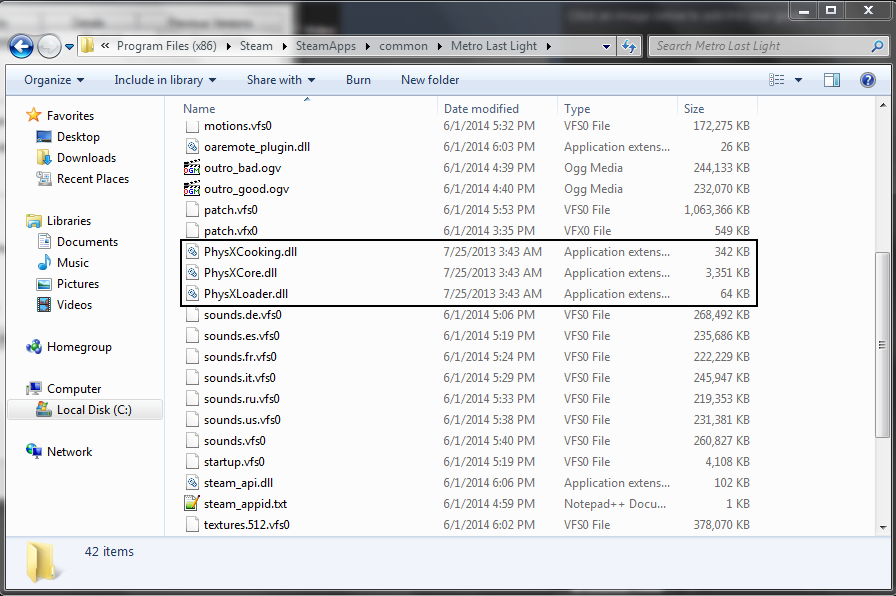896x596 pixels.
Task: Open the recent pages dropdown arrow
Action: pyautogui.click(x=69, y=47)
